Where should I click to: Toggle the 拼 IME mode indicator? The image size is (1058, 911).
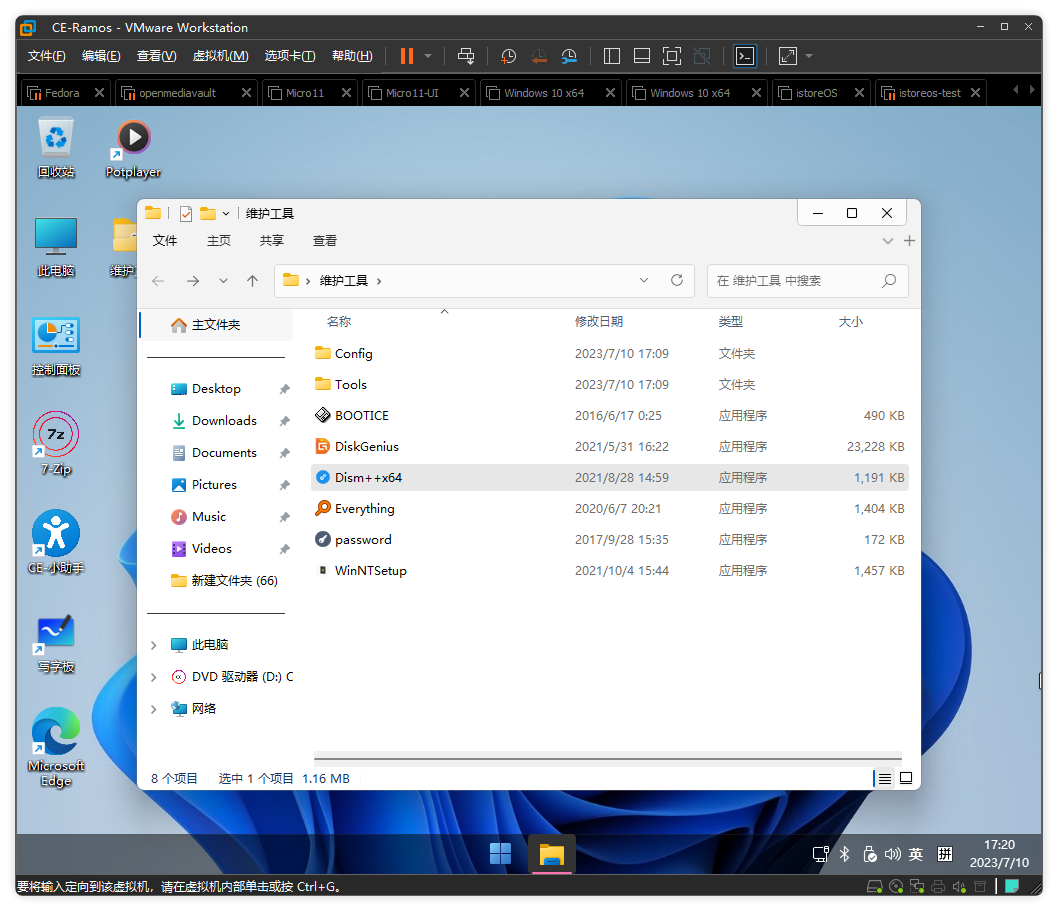point(945,854)
